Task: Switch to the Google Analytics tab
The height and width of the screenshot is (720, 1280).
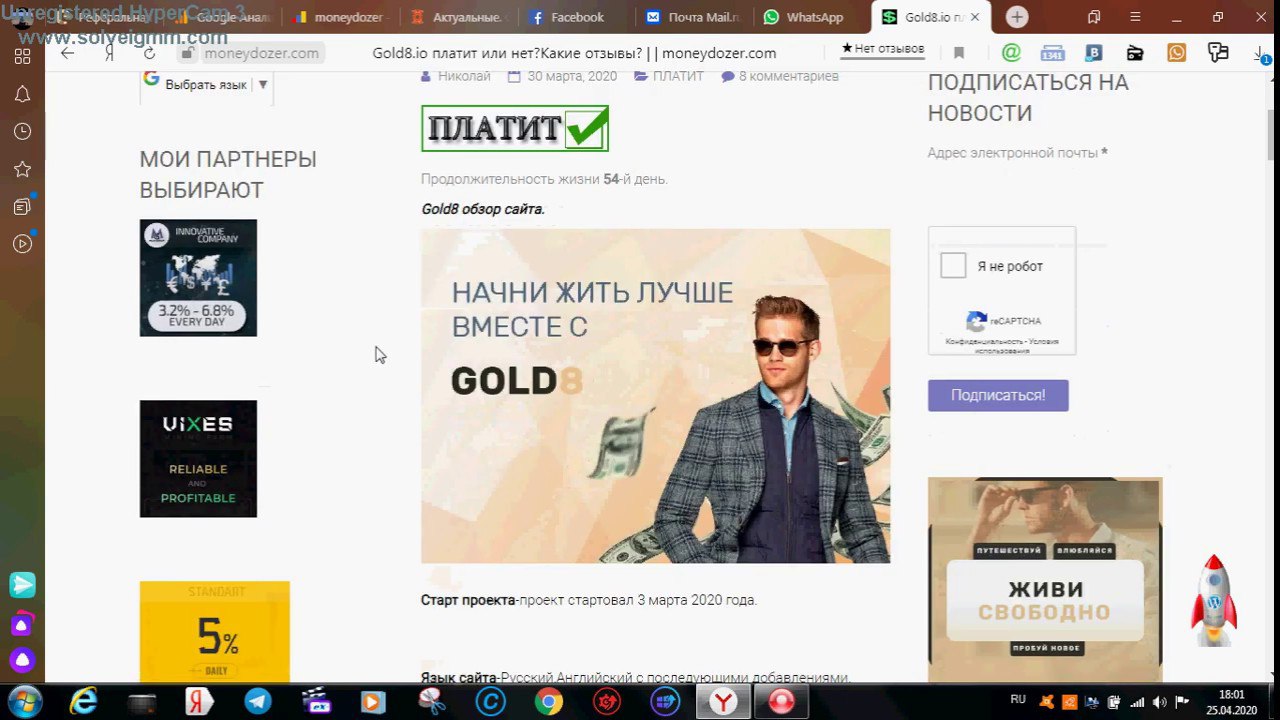Action: [224, 17]
